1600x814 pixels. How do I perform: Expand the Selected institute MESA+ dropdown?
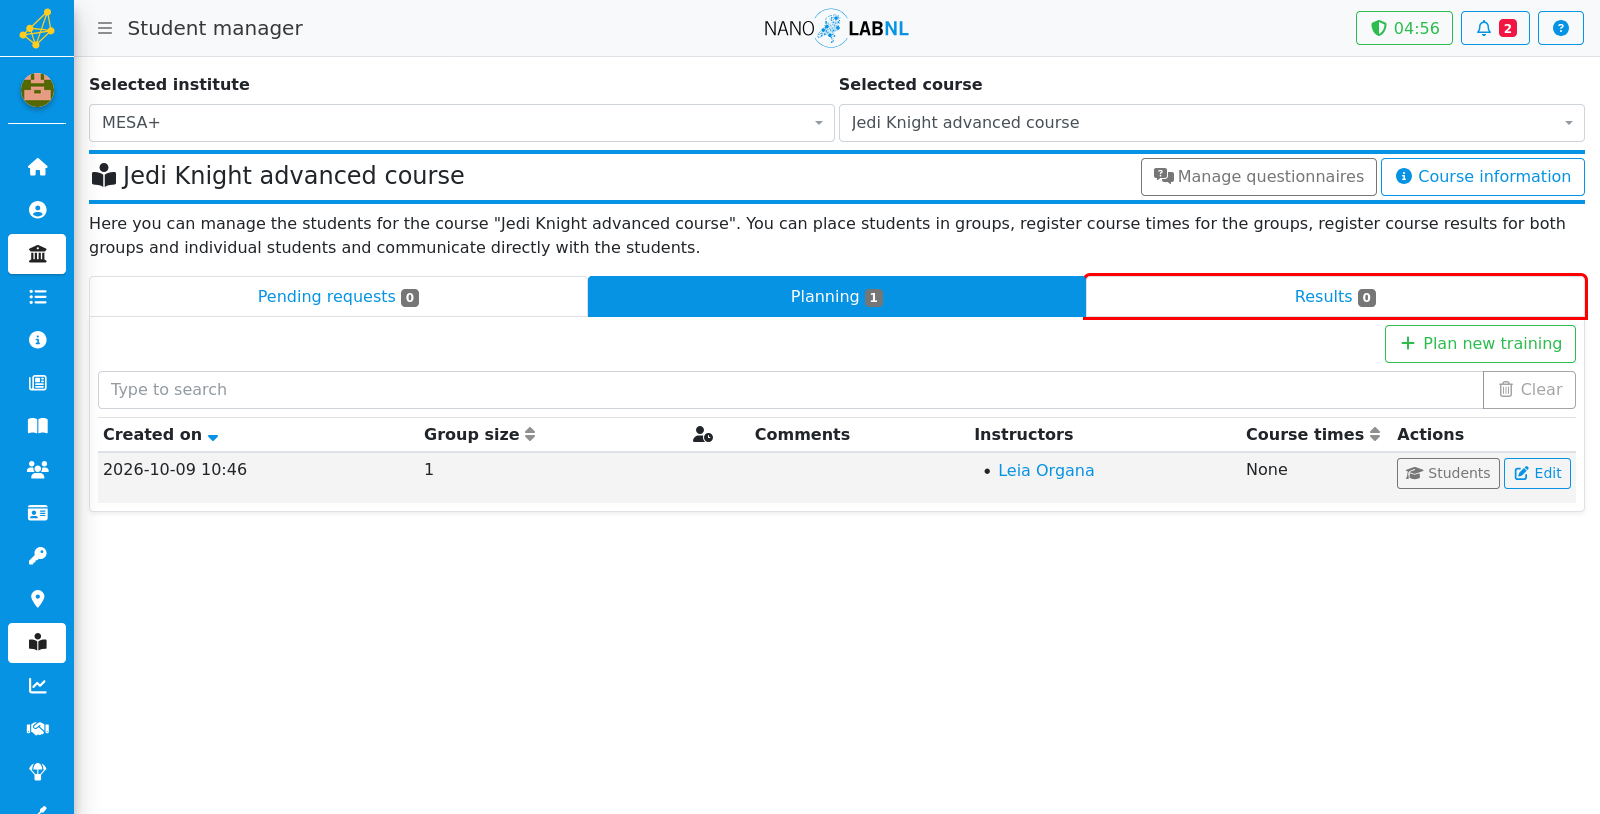(x=461, y=123)
